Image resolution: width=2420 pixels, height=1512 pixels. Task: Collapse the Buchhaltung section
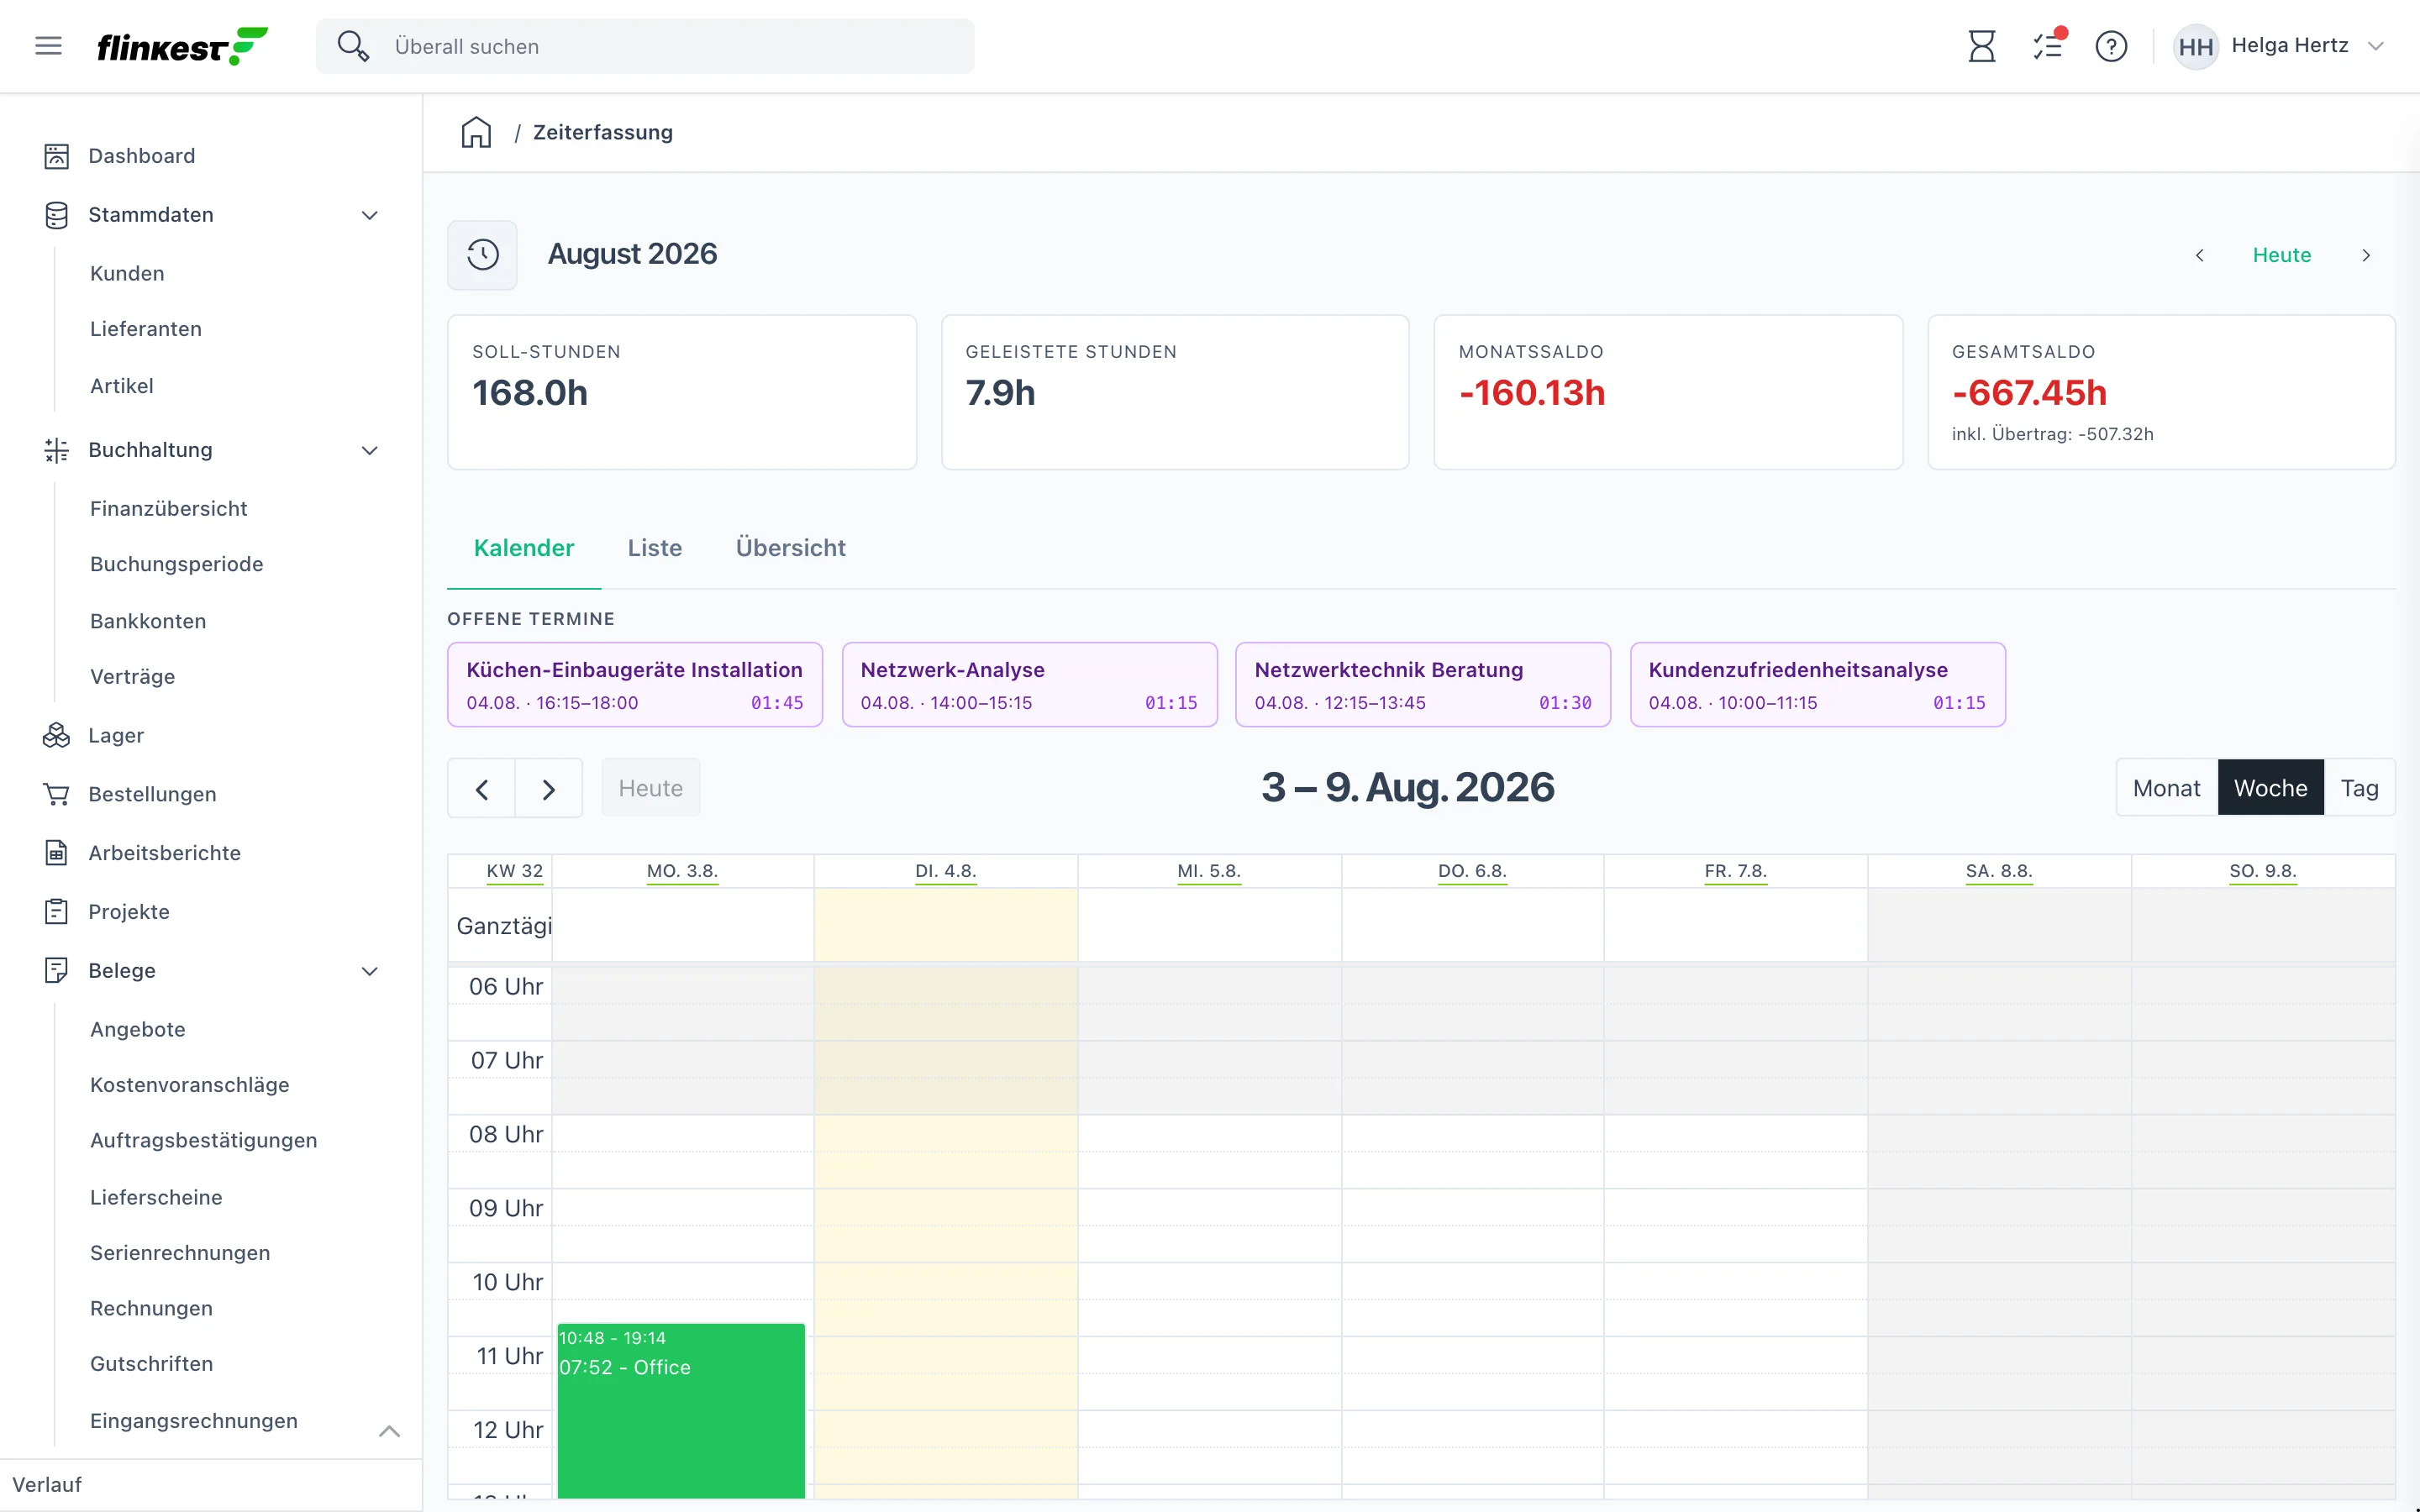tap(370, 450)
